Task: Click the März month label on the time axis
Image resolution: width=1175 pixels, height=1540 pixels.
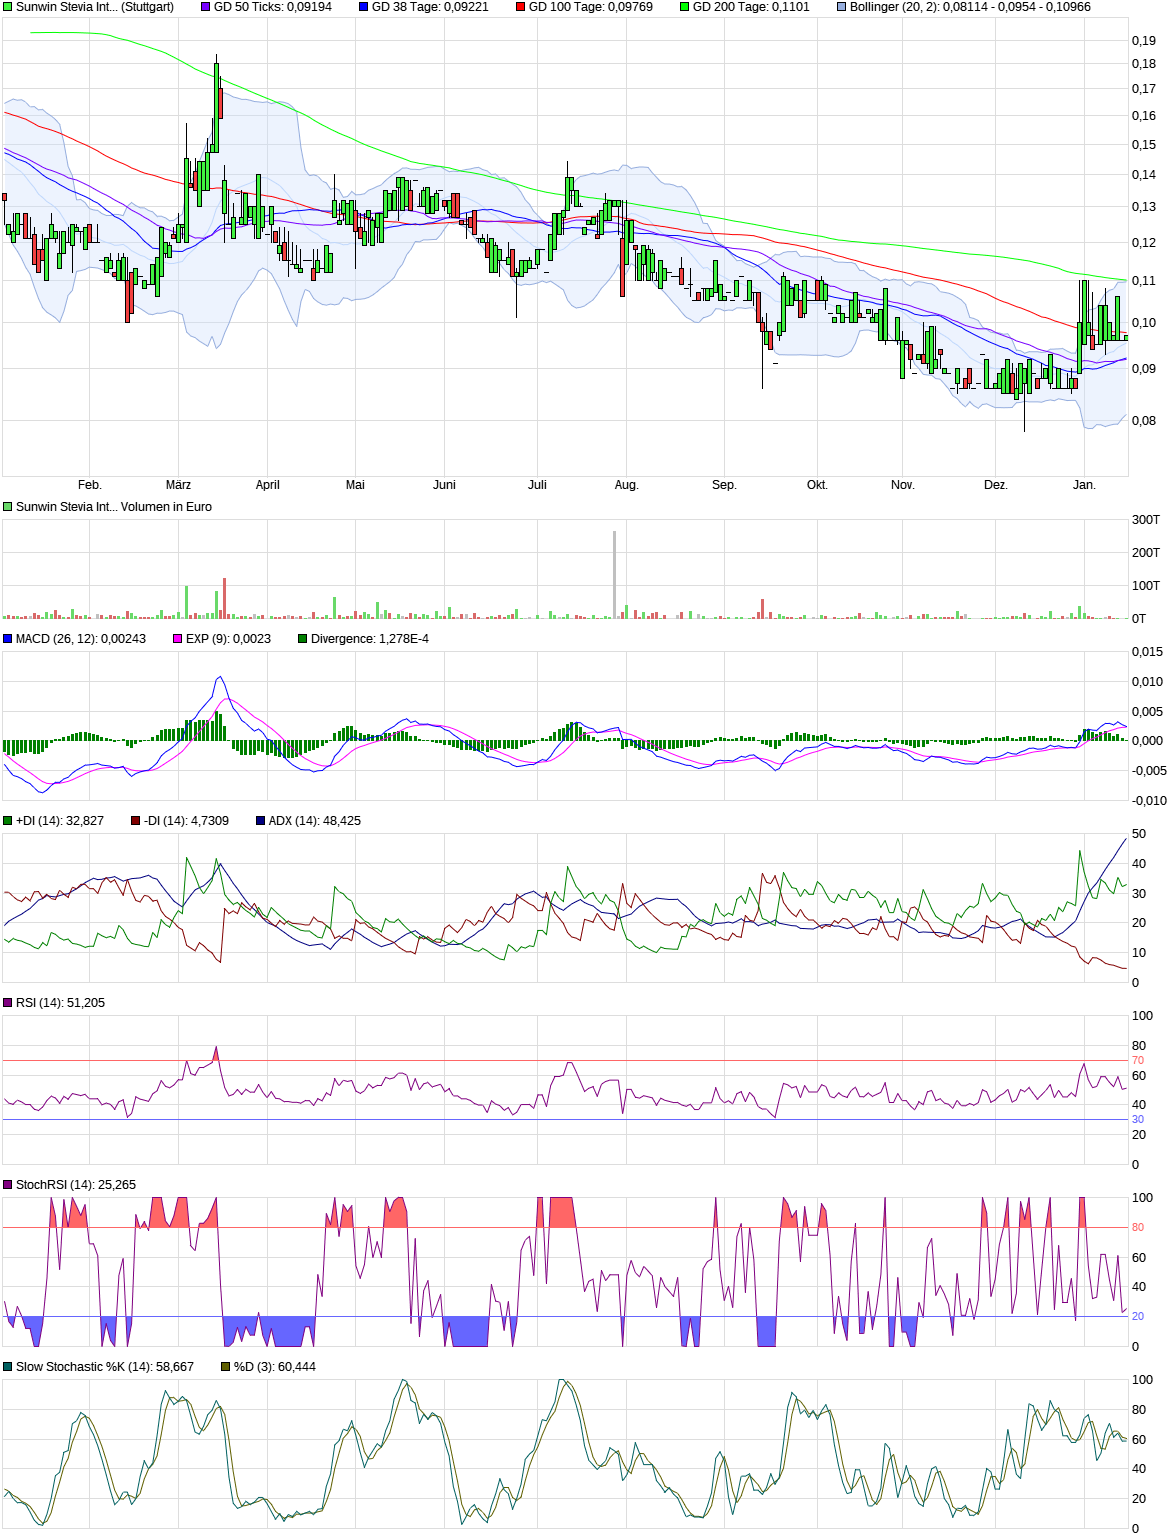Action: pyautogui.click(x=178, y=485)
